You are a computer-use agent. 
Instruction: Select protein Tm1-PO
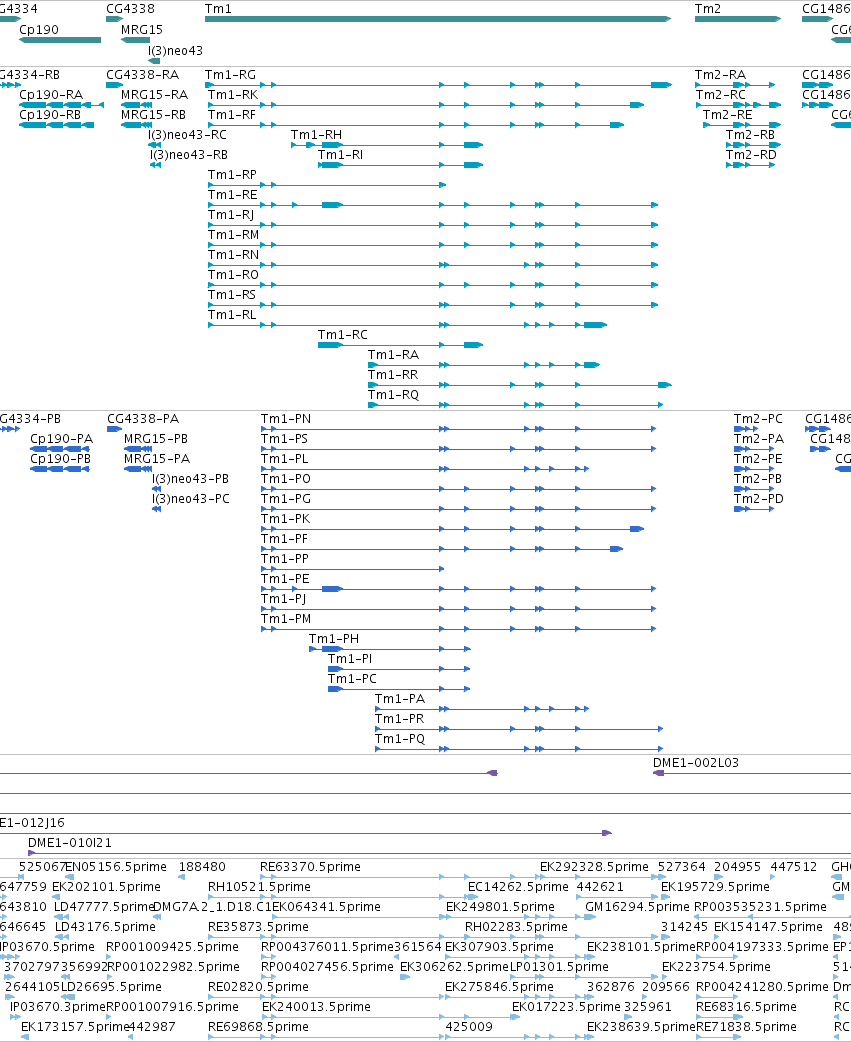[459, 489]
